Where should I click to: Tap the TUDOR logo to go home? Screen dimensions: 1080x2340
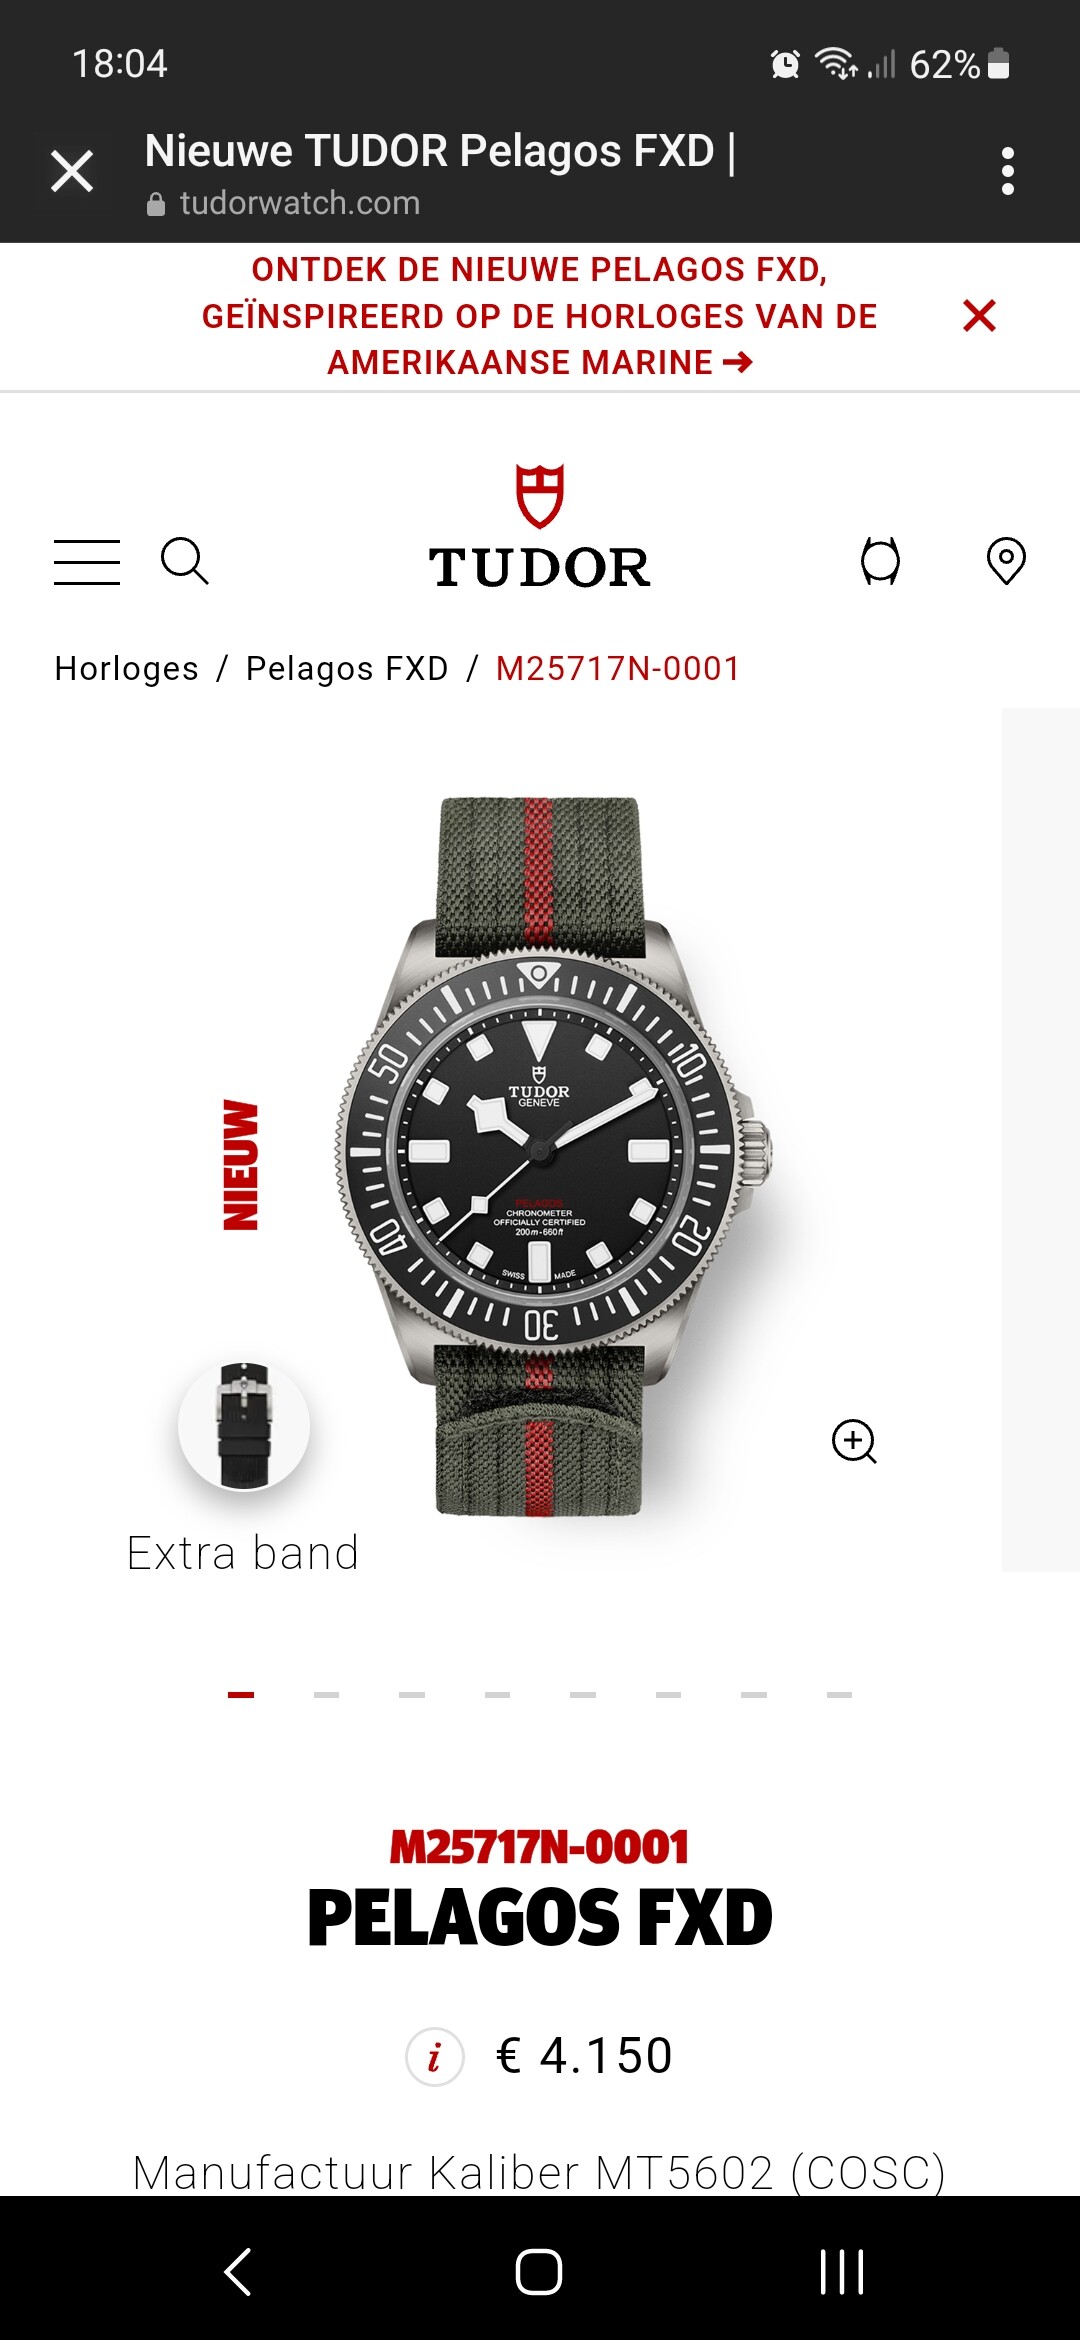pyautogui.click(x=540, y=527)
